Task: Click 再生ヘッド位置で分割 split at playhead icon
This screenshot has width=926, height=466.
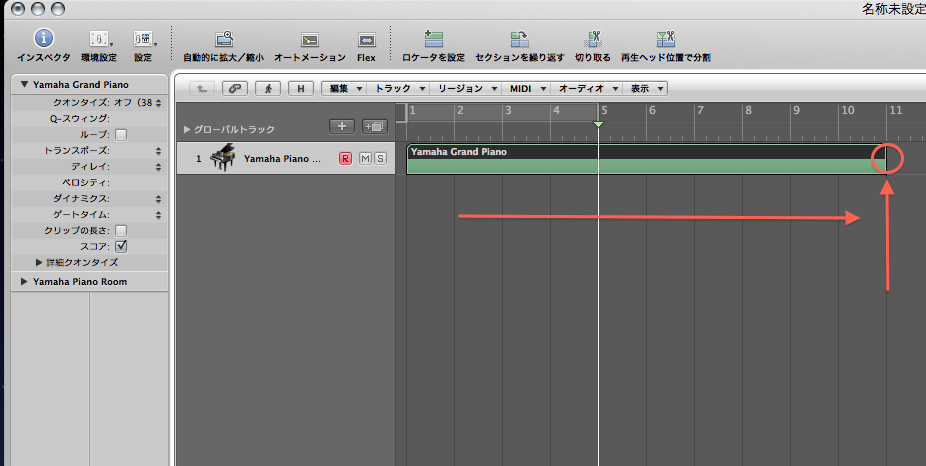Action: tap(666, 39)
